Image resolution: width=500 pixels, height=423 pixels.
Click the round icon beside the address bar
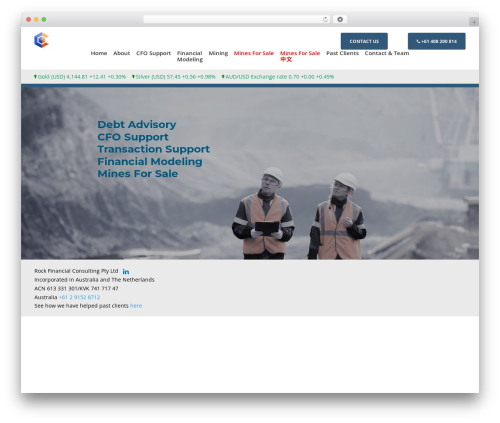click(x=340, y=20)
